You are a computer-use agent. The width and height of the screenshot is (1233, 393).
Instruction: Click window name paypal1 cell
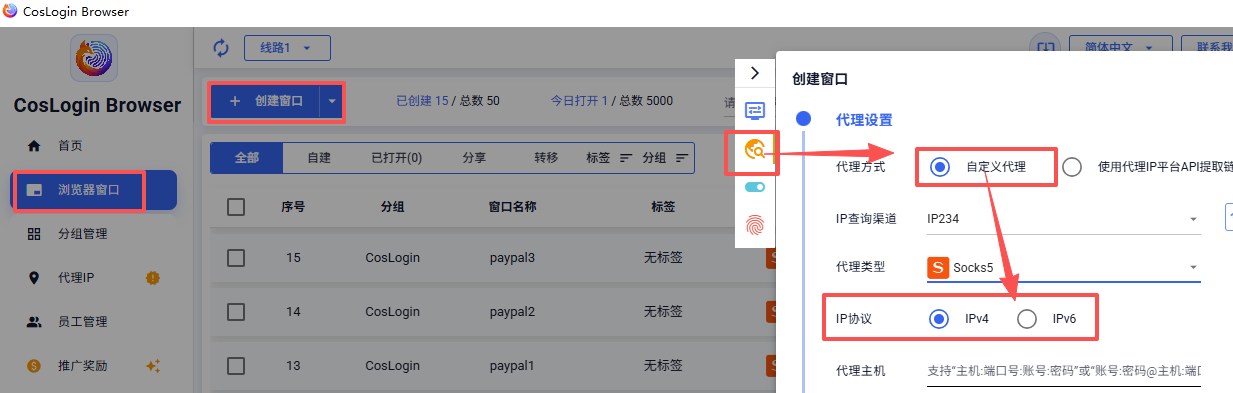point(512,365)
